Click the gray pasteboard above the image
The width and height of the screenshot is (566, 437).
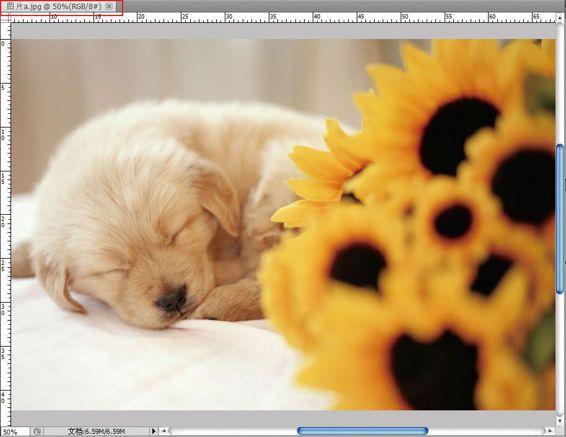point(283,31)
